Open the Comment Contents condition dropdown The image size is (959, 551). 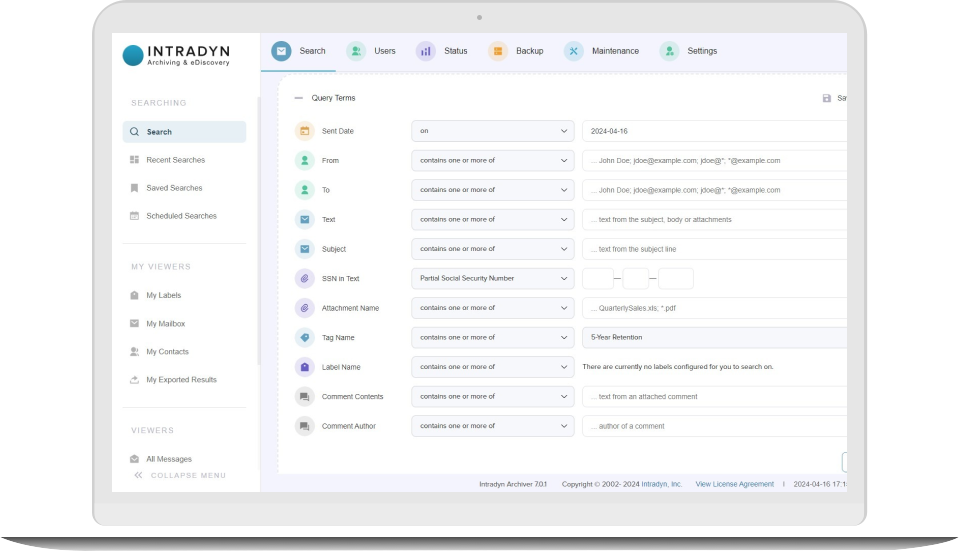[x=493, y=396]
